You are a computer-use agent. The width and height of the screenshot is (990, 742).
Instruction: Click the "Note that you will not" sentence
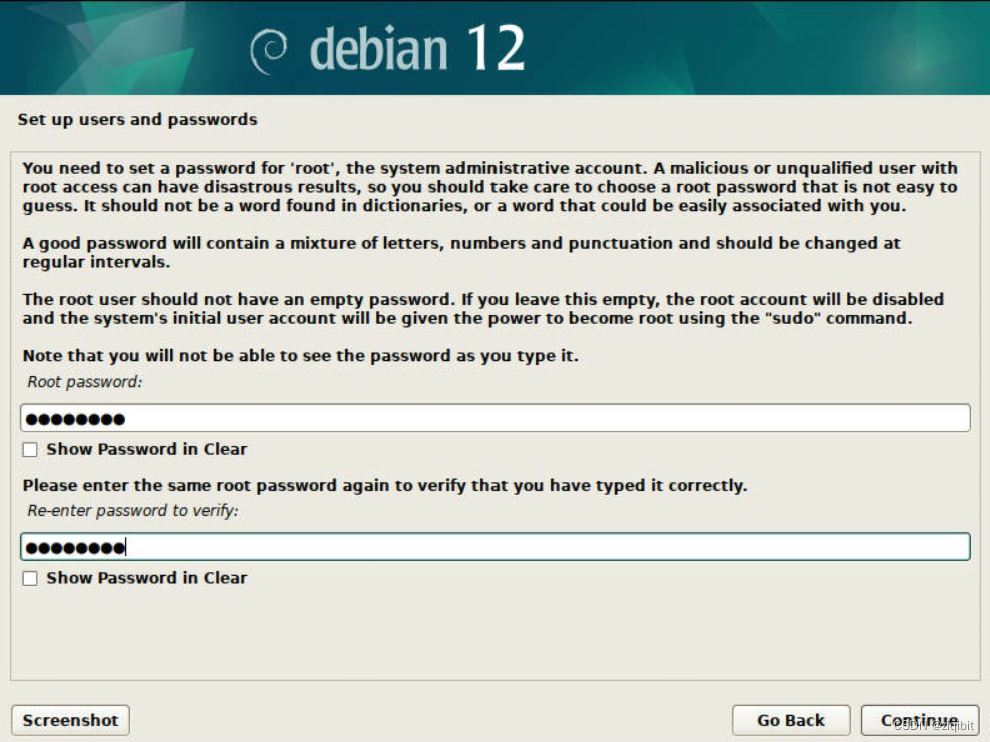click(x=300, y=356)
